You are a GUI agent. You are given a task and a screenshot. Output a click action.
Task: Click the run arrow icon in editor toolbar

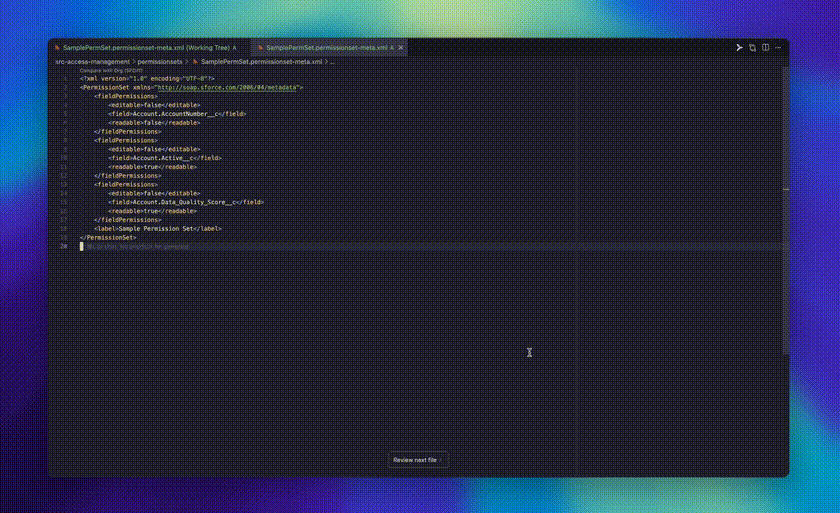pyautogui.click(x=739, y=48)
